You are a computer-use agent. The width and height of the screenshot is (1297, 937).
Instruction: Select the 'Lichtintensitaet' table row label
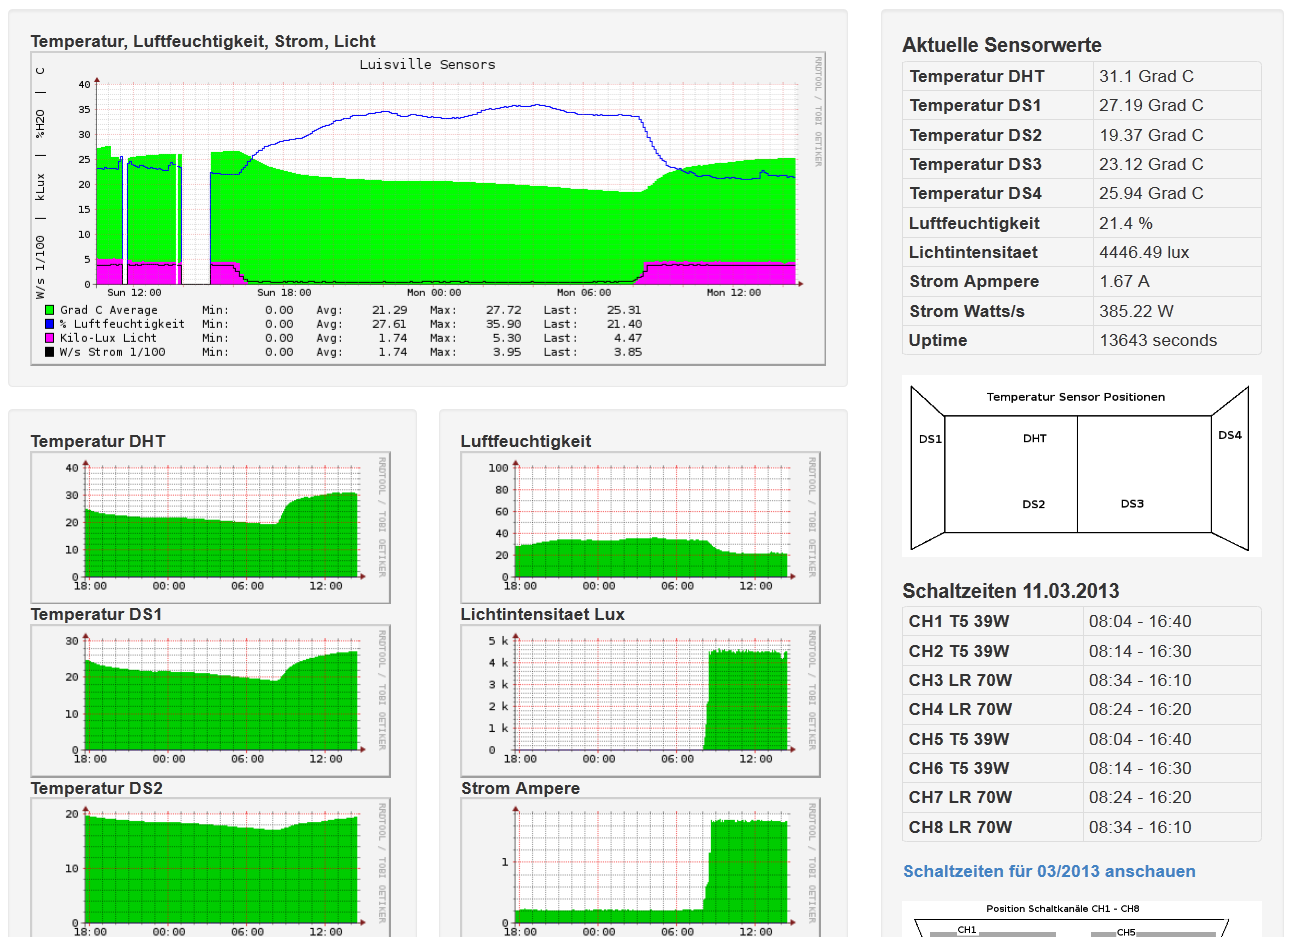click(973, 252)
